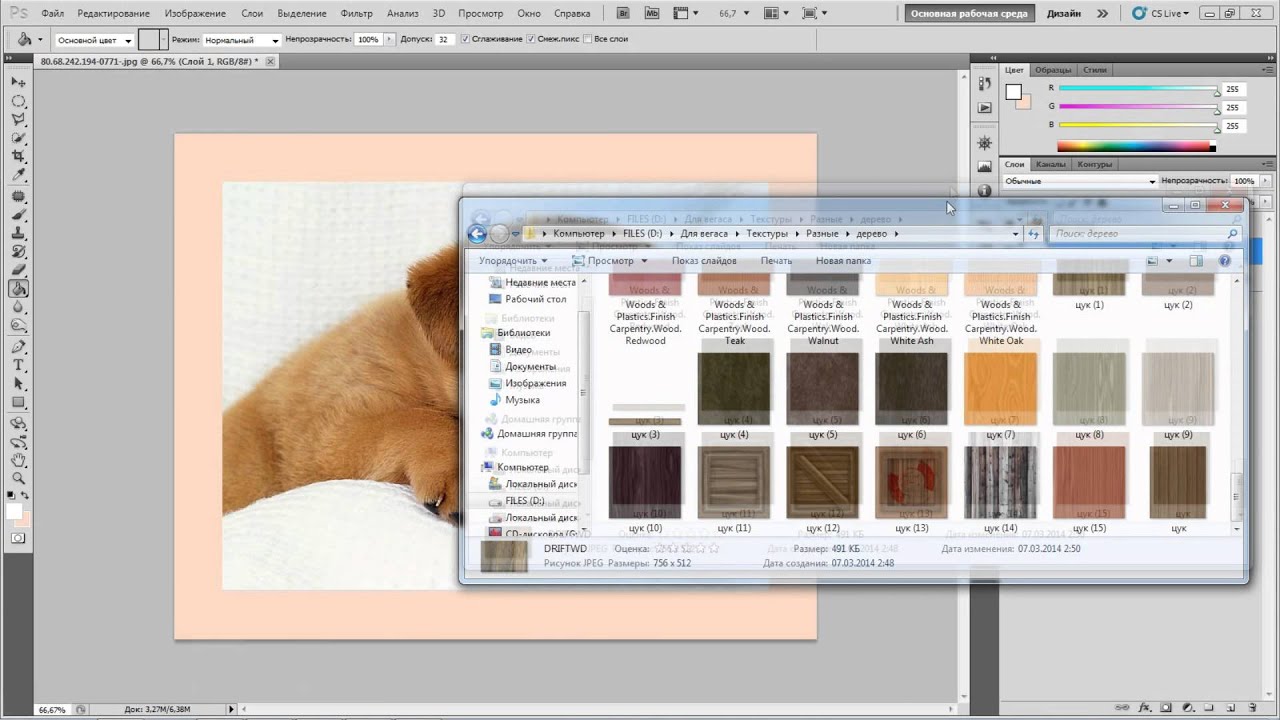The height and width of the screenshot is (720, 1280).
Task: Switch to the Контуры tab
Action: 1095,164
